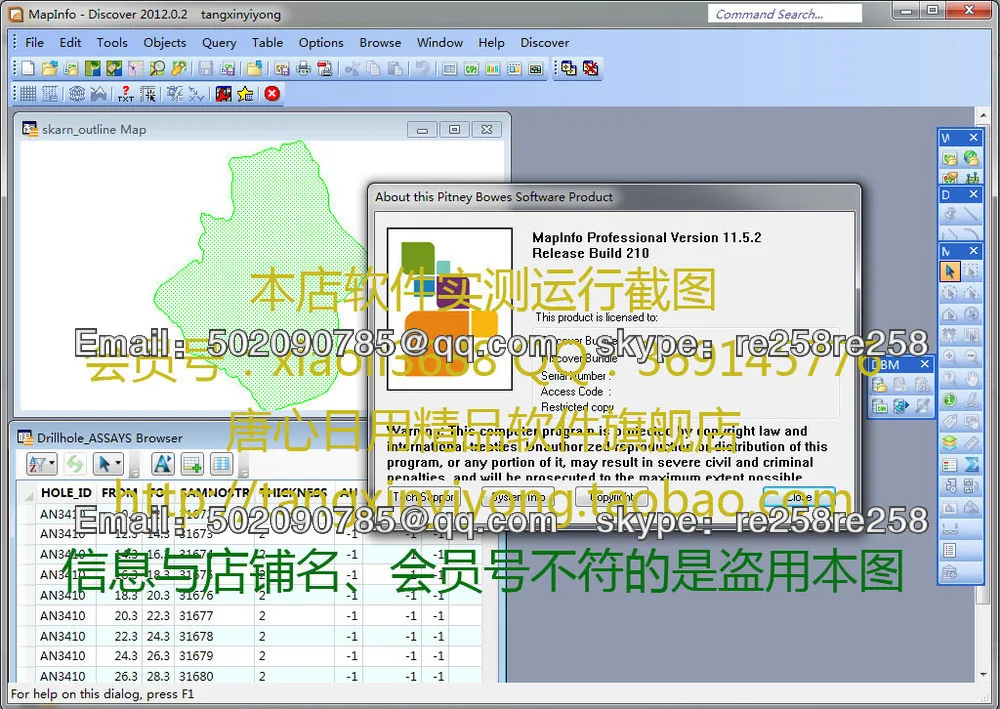Open the Tools menu
The height and width of the screenshot is (709, 1000).
(112, 43)
